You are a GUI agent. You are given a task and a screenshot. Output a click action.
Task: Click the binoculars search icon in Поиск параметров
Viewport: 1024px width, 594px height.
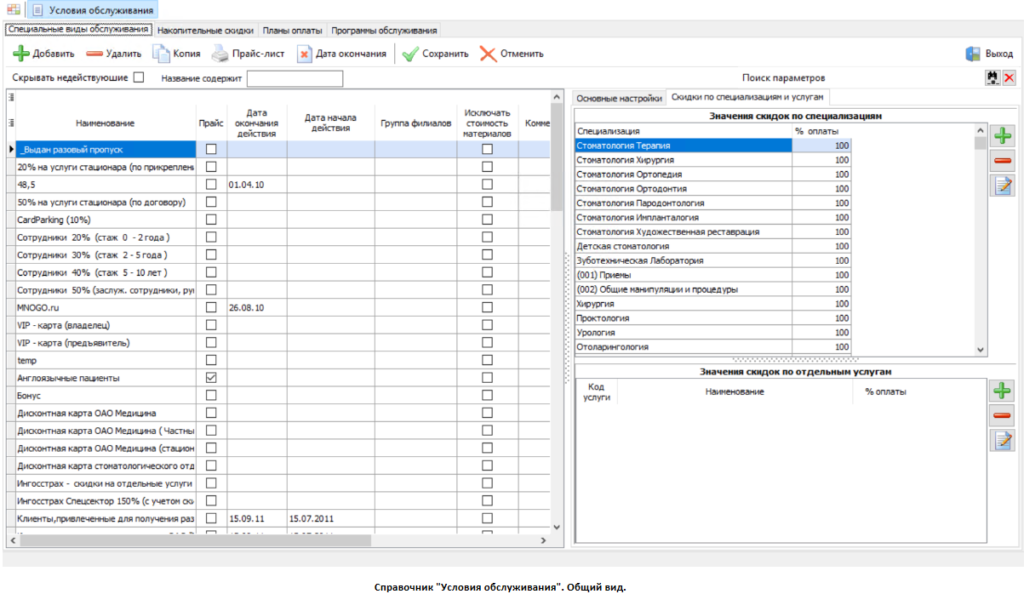pos(992,78)
